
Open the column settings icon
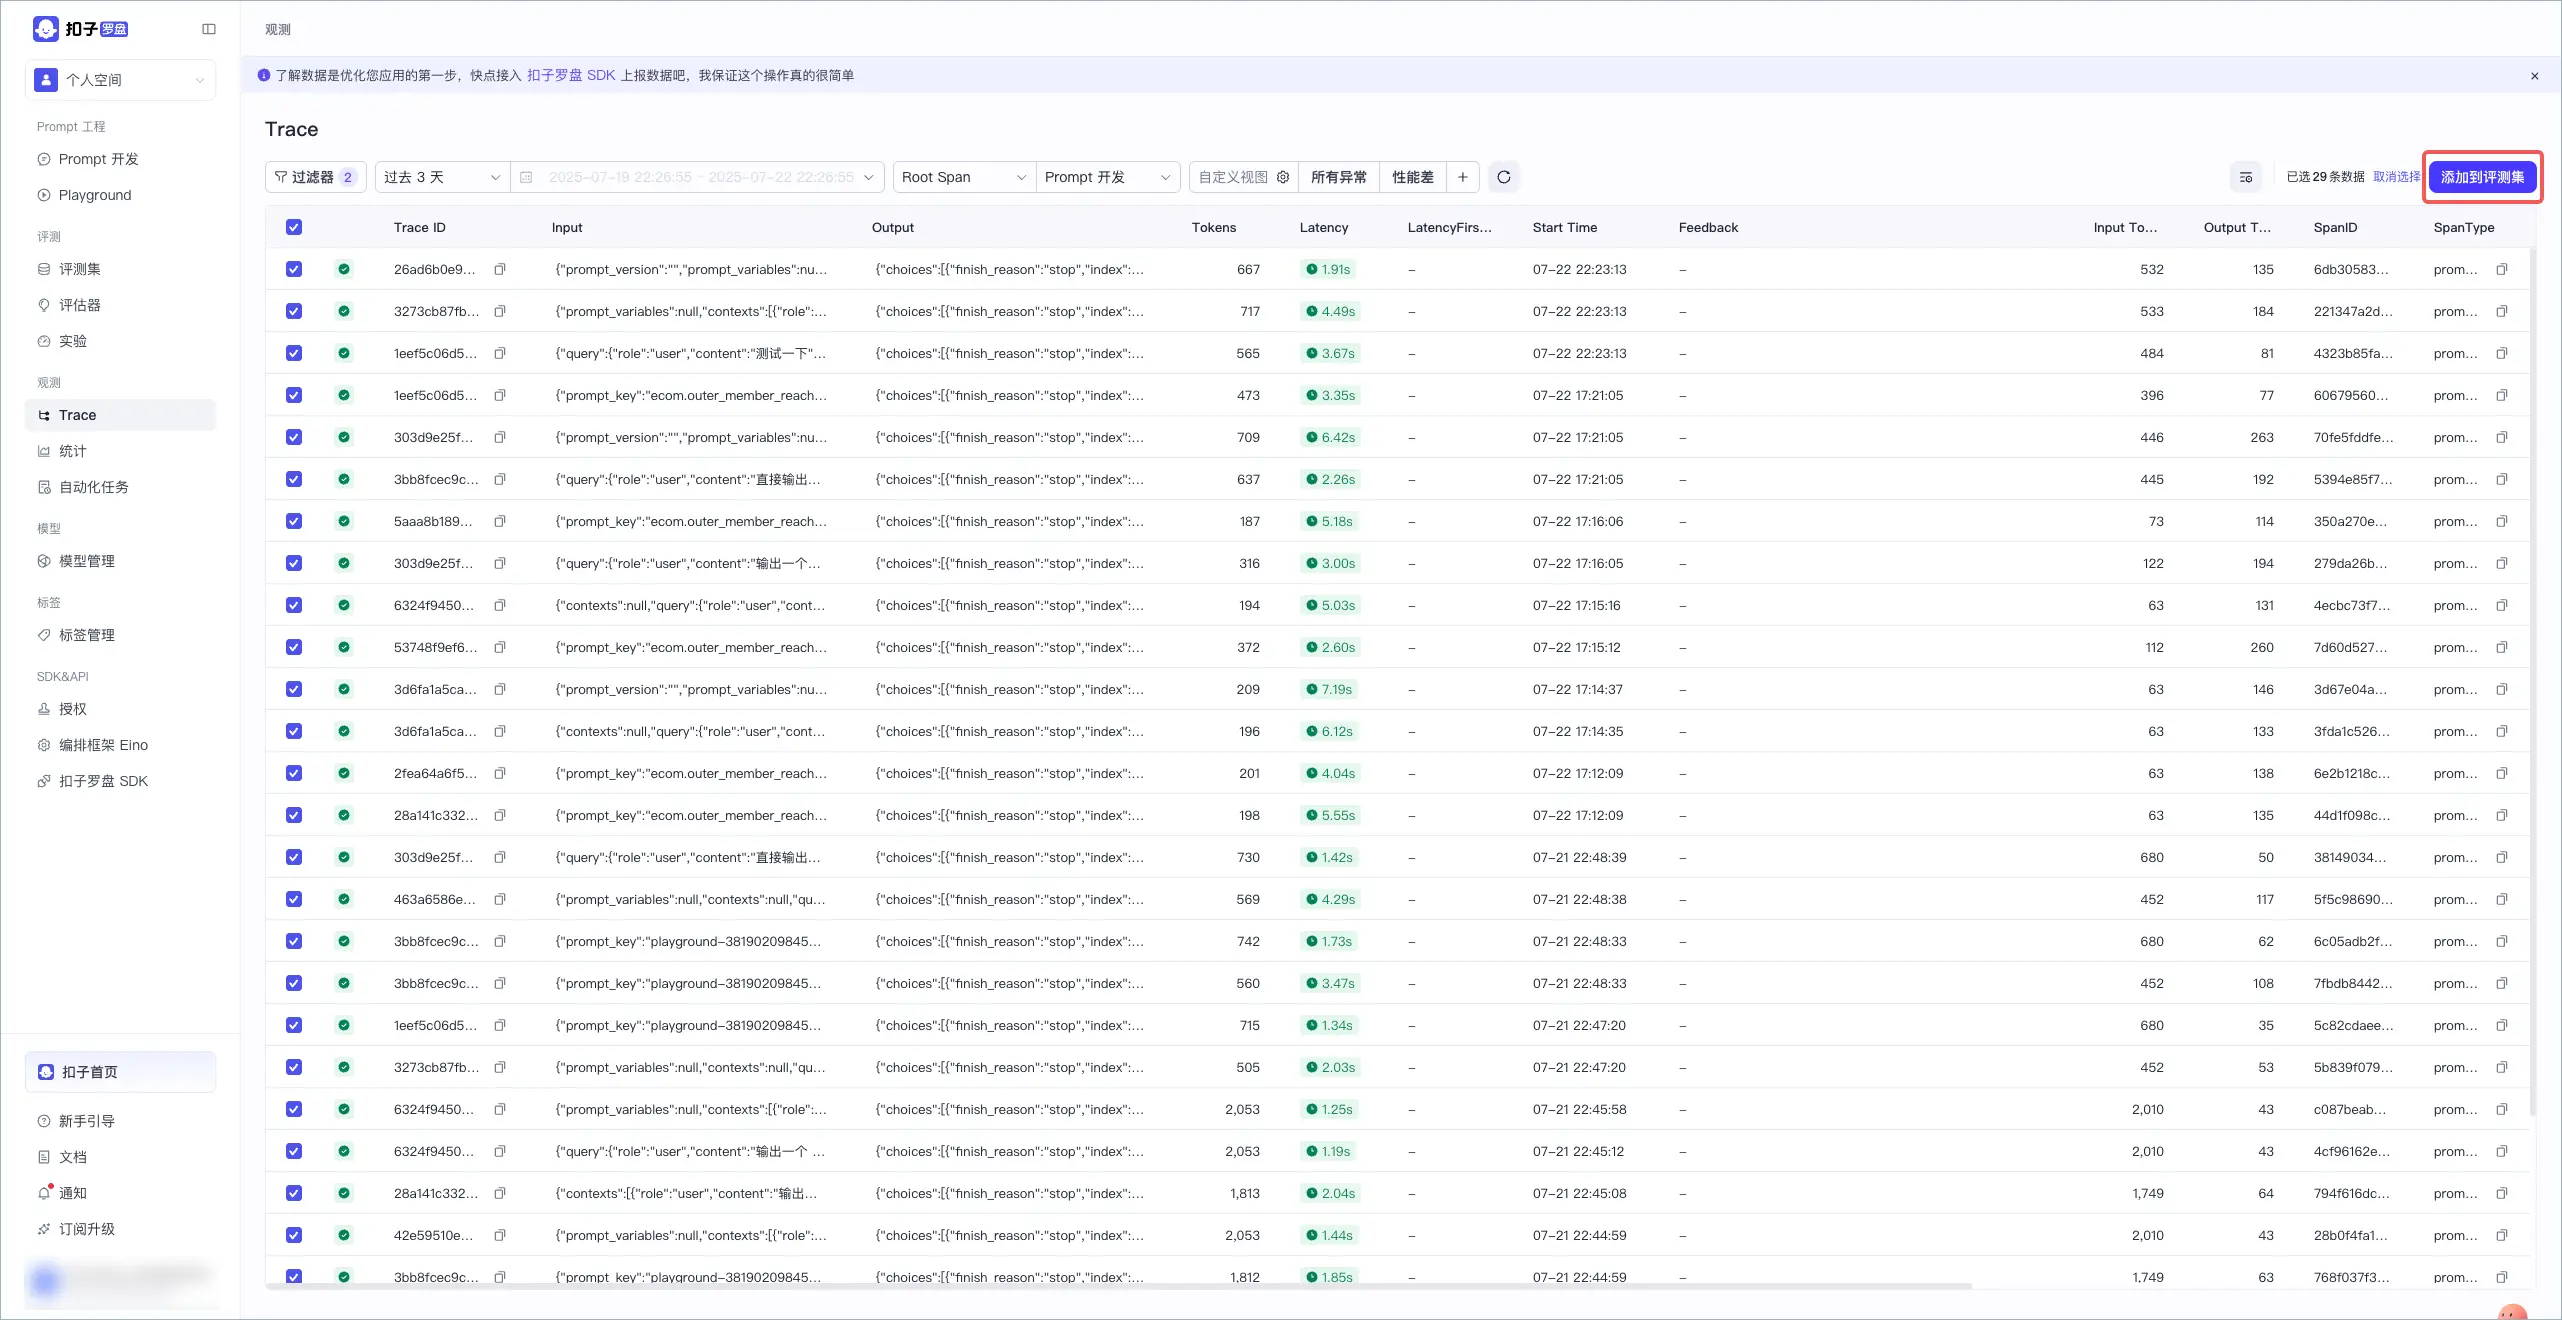click(x=2246, y=177)
